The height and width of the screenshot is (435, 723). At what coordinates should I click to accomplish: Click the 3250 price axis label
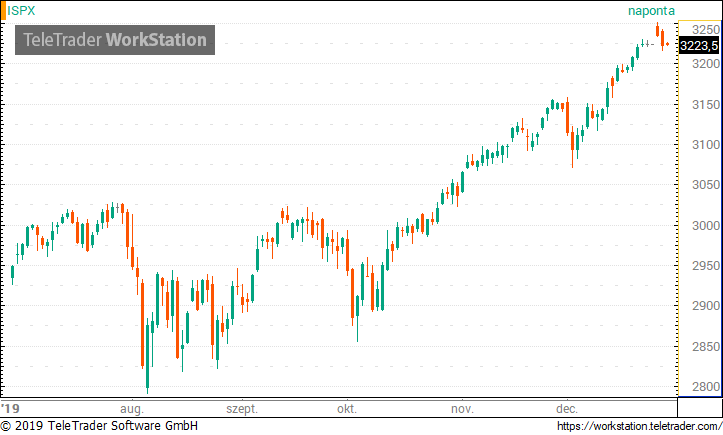(x=705, y=30)
